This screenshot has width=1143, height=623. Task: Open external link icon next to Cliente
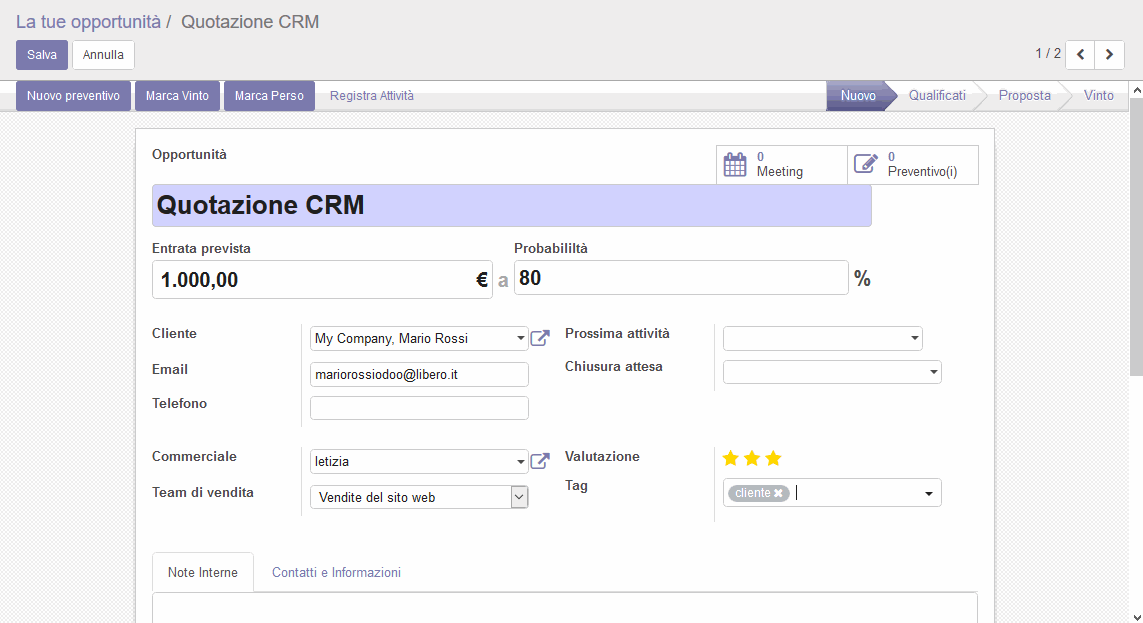[x=540, y=338]
